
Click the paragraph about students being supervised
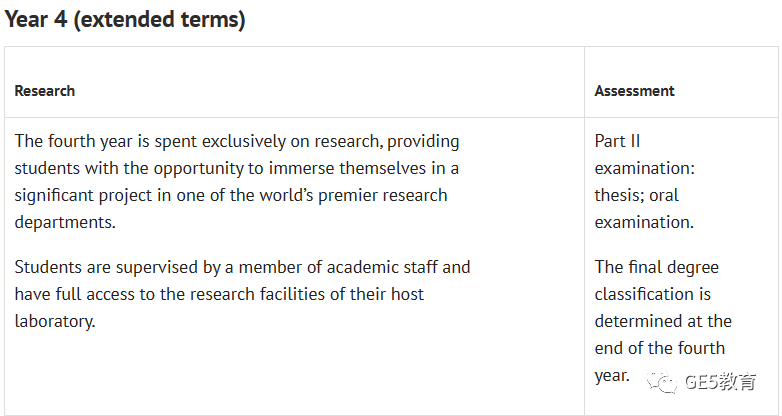[x=242, y=294]
